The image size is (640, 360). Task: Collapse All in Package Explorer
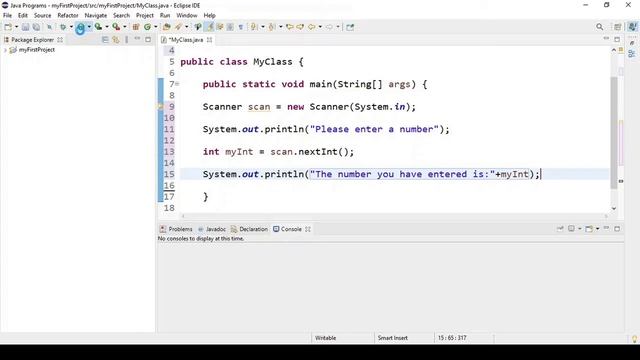click(x=105, y=40)
